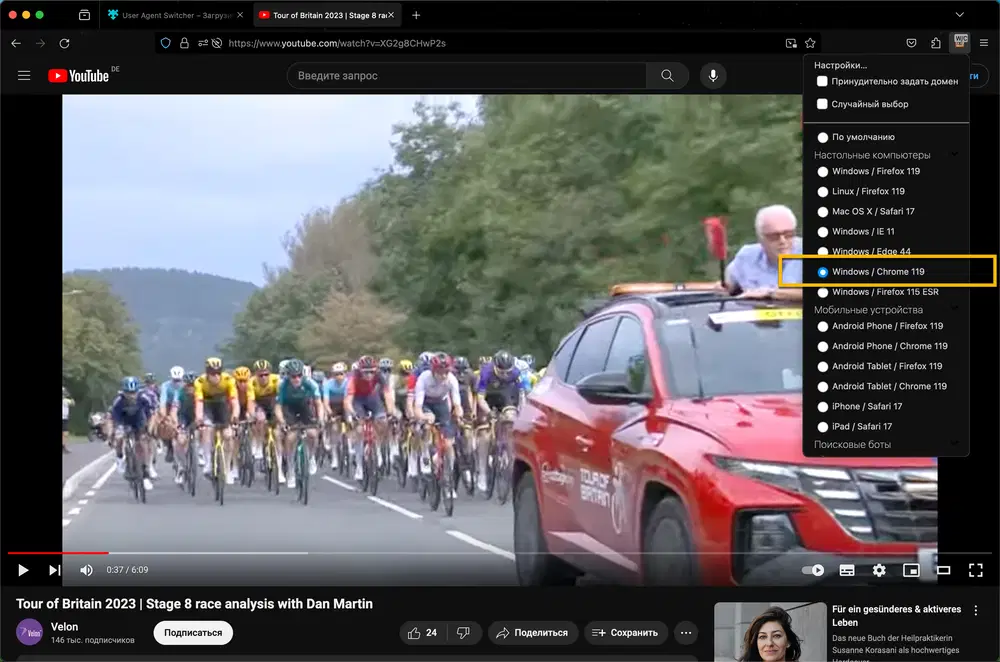Select Windows / Firefox 115 ESR
Screen dimensions: 1000x662
823,292
